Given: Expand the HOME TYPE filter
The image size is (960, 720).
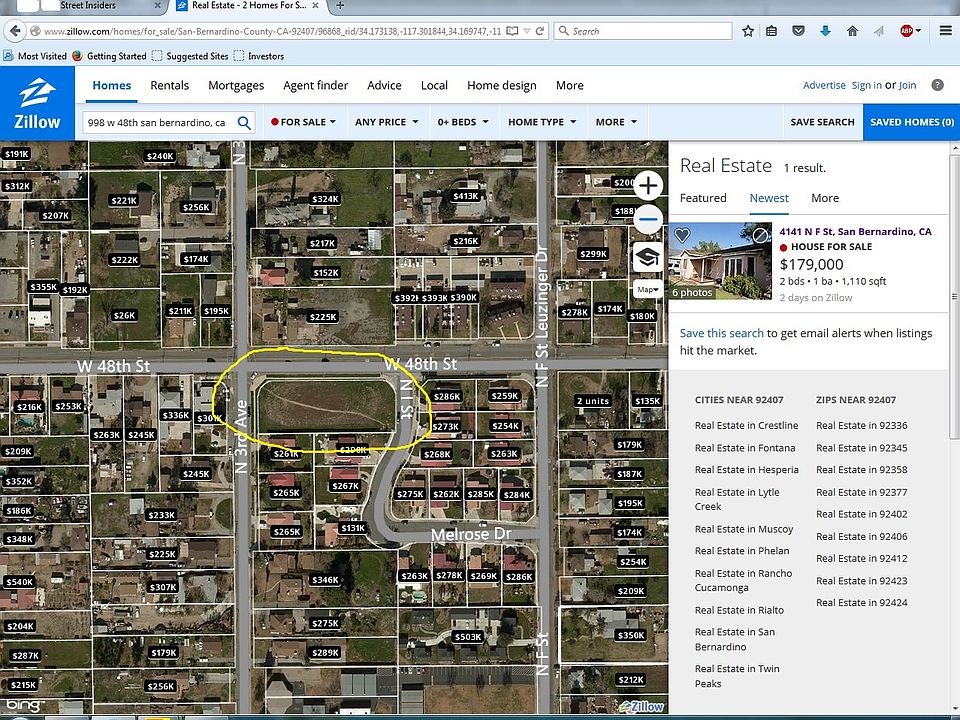Looking at the screenshot, I should (x=542, y=122).
